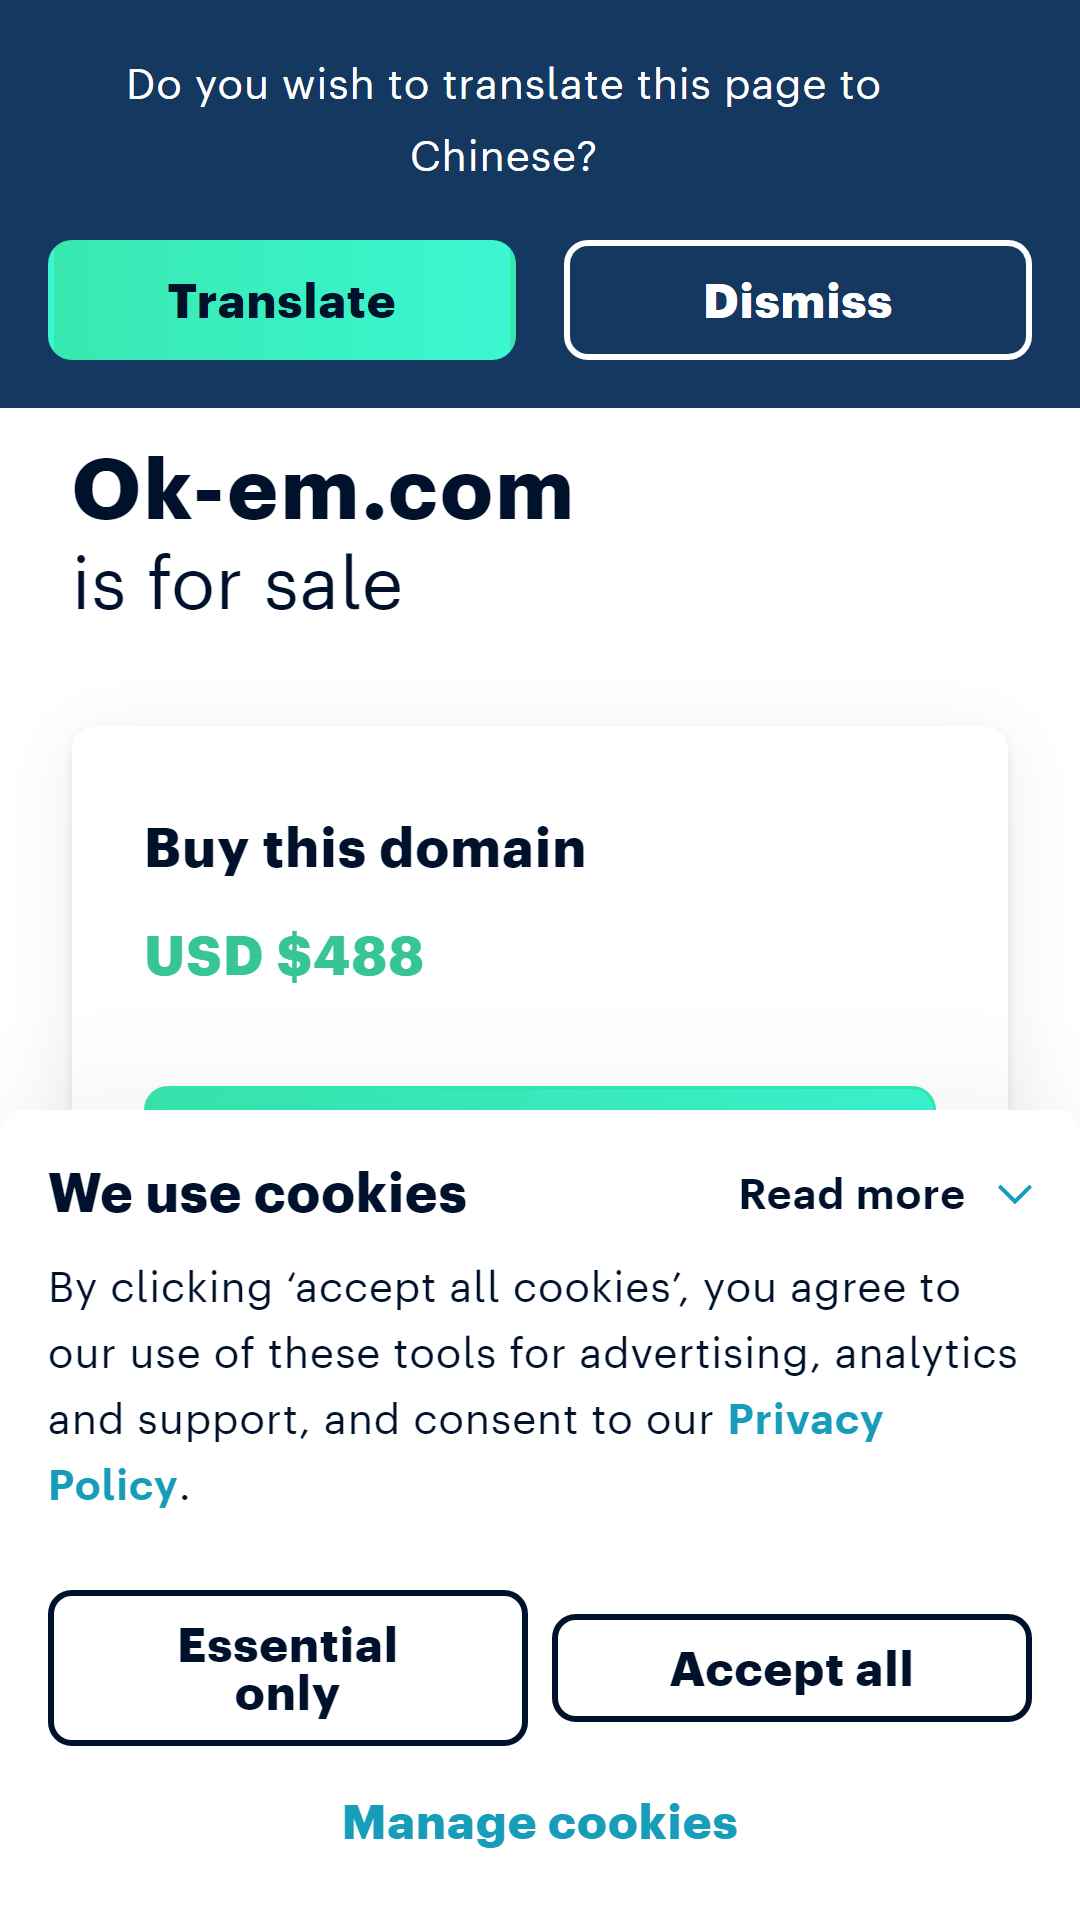Open Manage cookies settings
This screenshot has height=1920, width=1080.
(x=540, y=1822)
